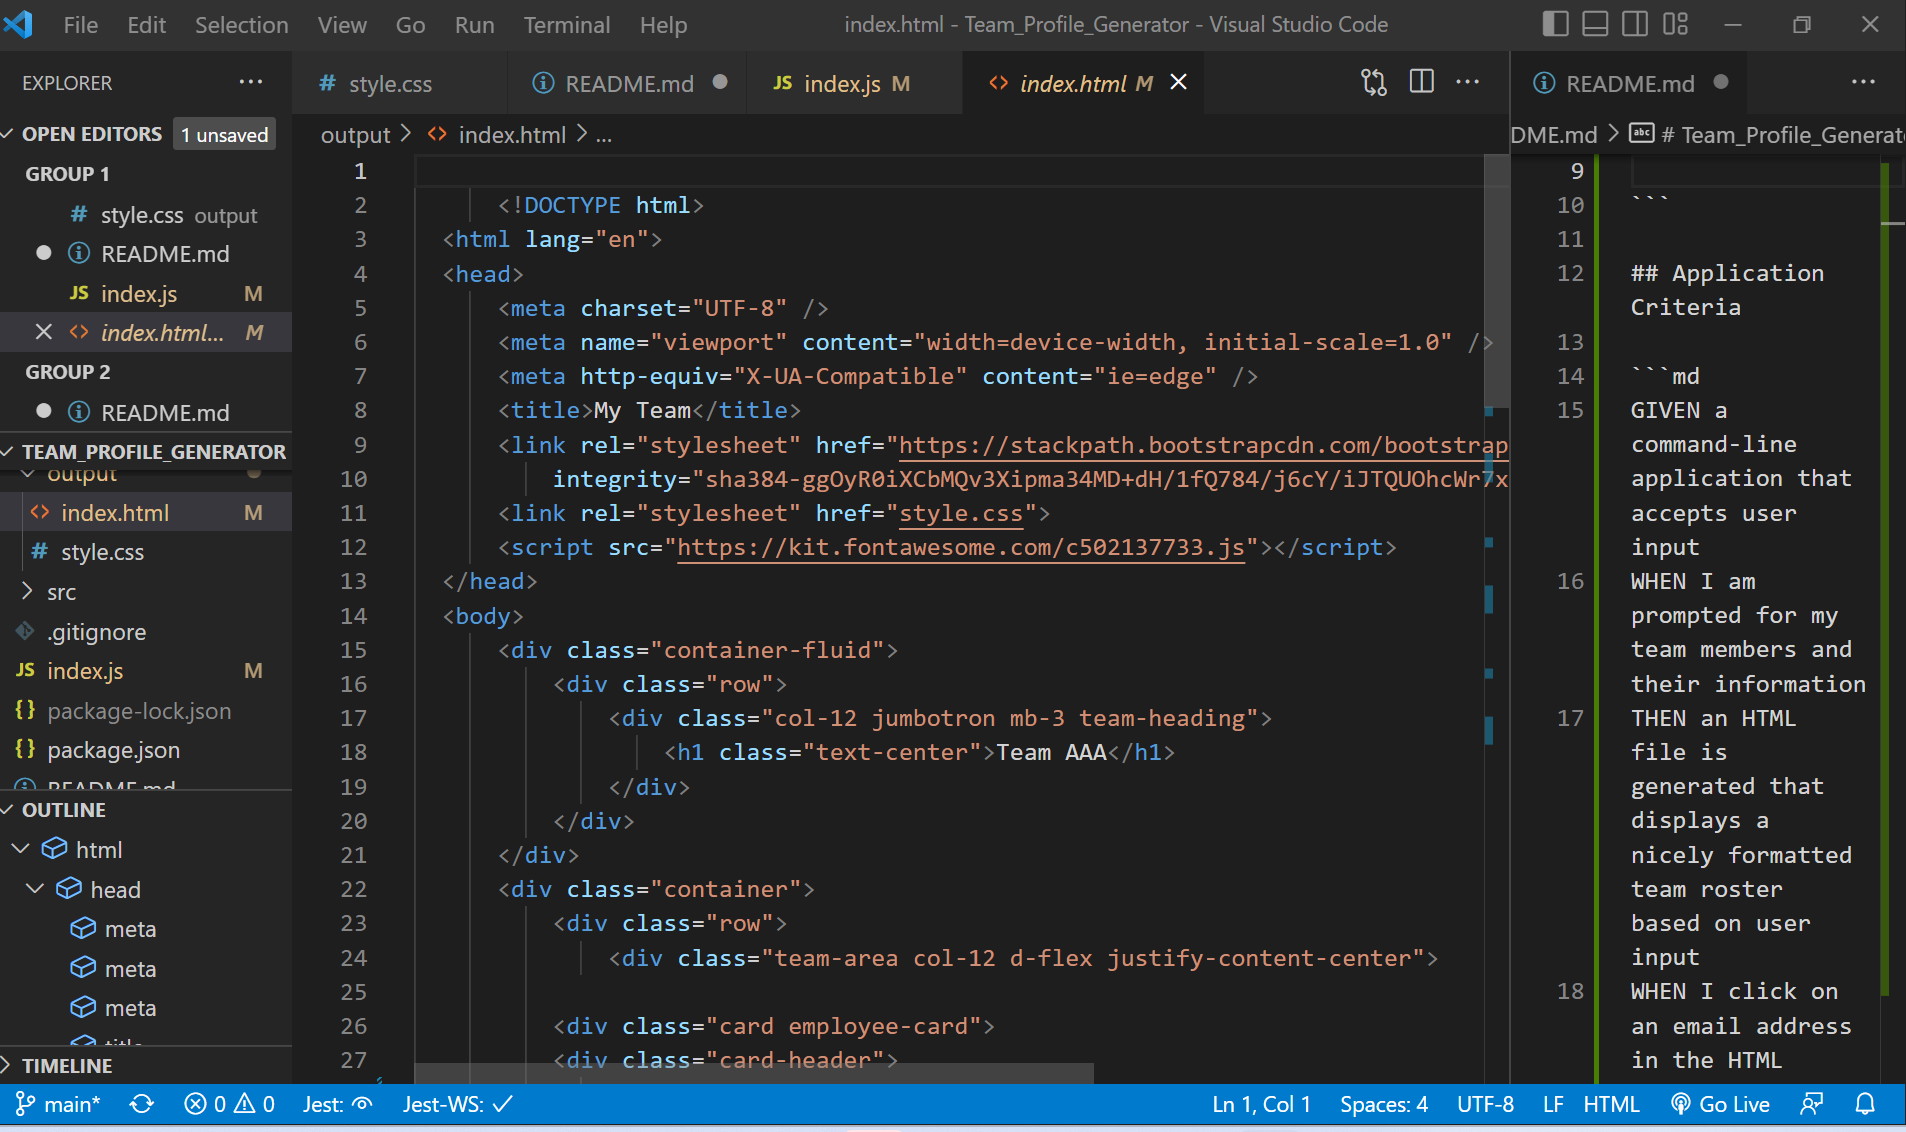This screenshot has height=1132, width=1906.
Task: Expand the Timeline section
Action: click(146, 1066)
